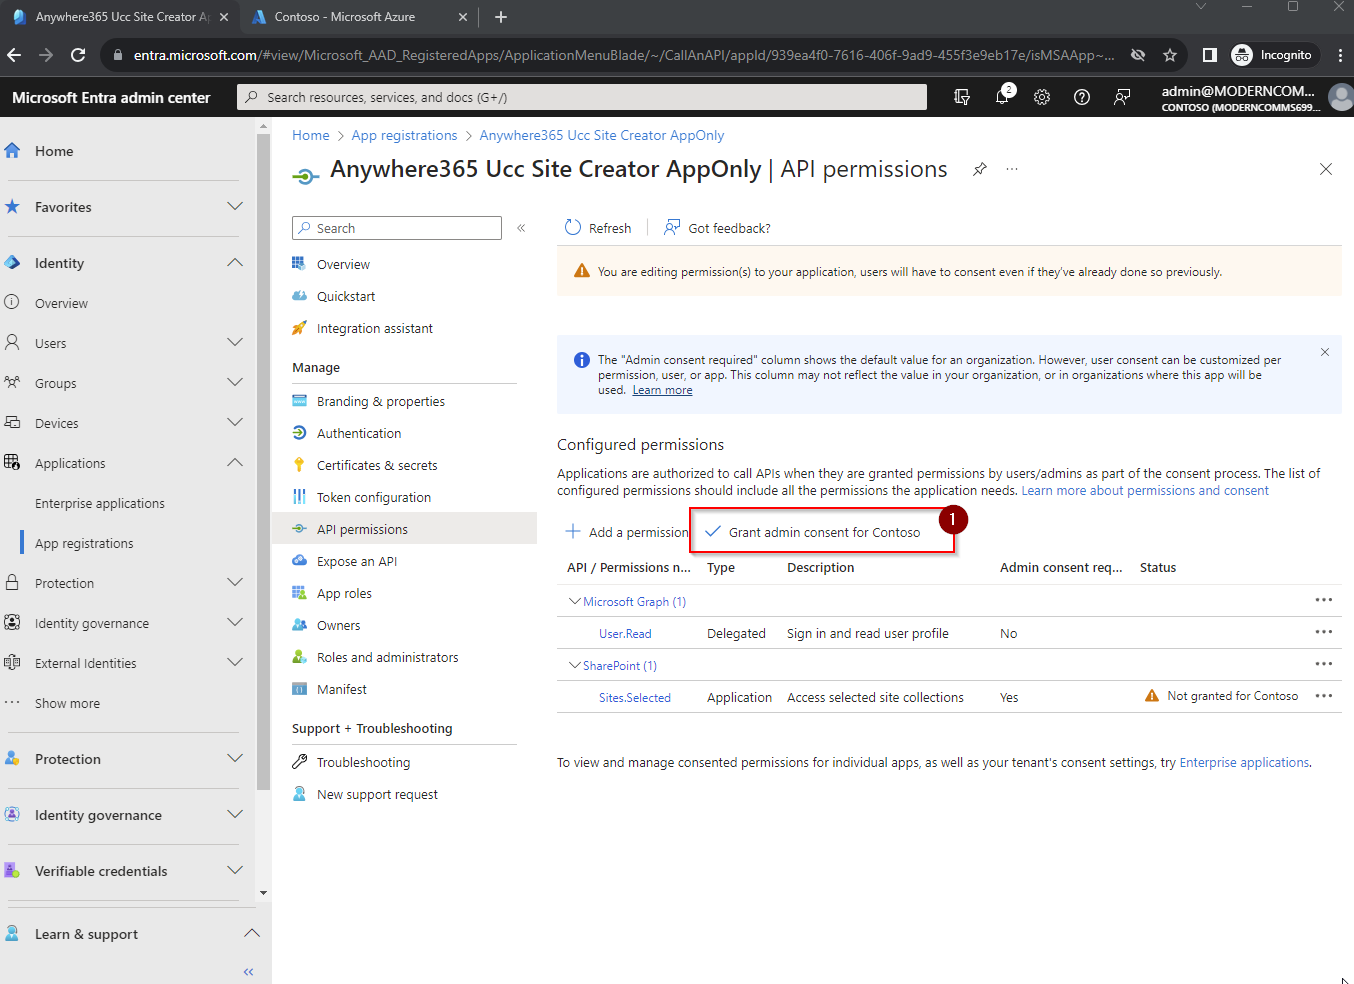Image resolution: width=1354 pixels, height=984 pixels.
Task: Click Anywhere365 Ucc Site Creator AppOnly breadcrumb
Action: (x=602, y=135)
